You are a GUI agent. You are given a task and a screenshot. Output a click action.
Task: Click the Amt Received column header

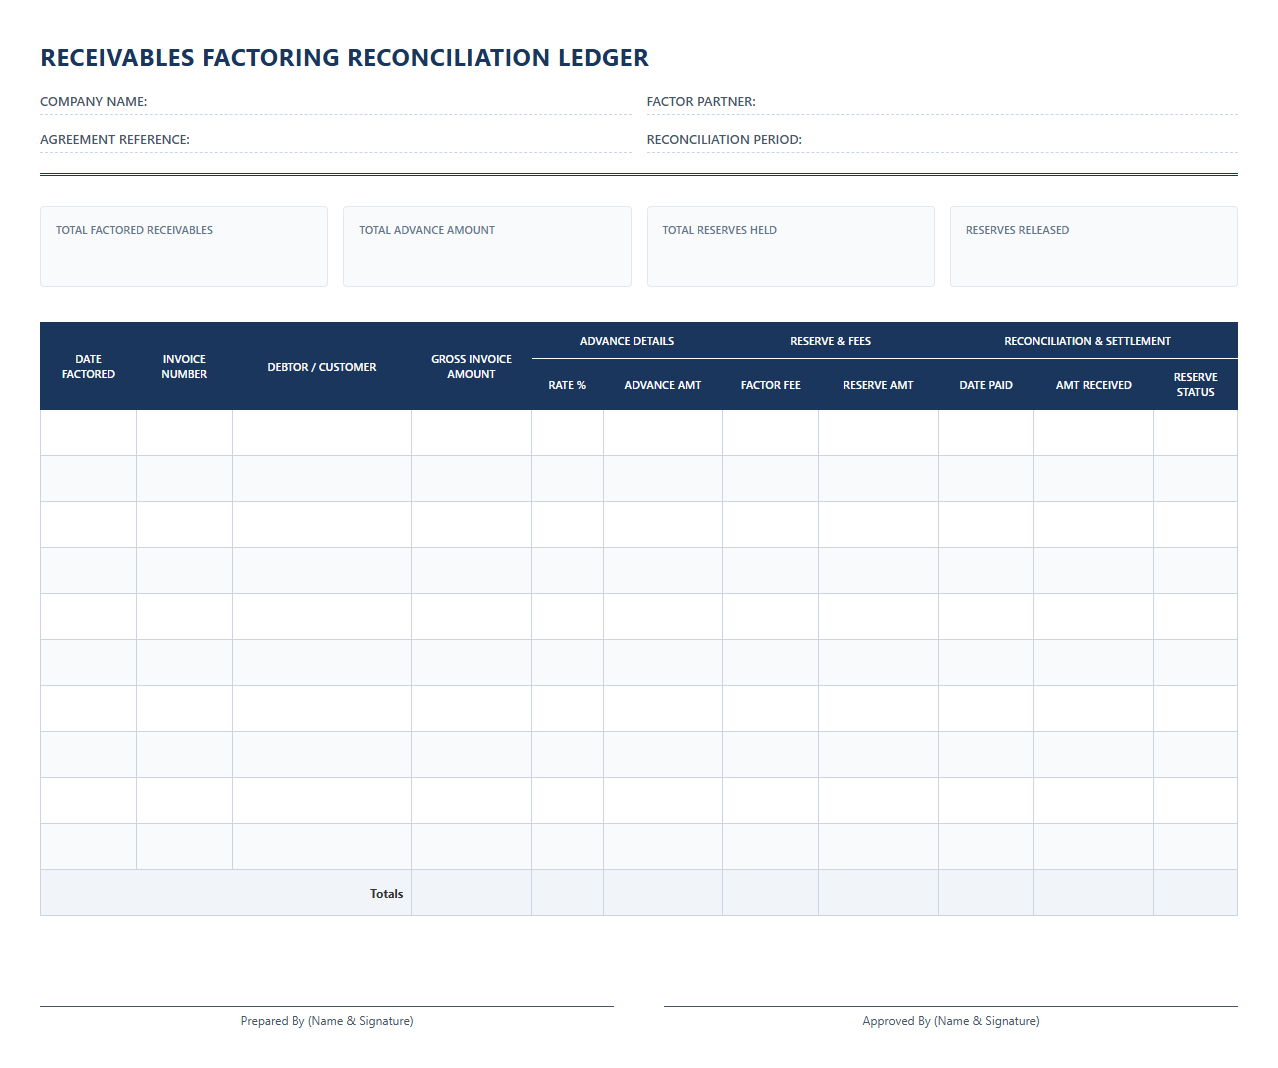tap(1094, 385)
